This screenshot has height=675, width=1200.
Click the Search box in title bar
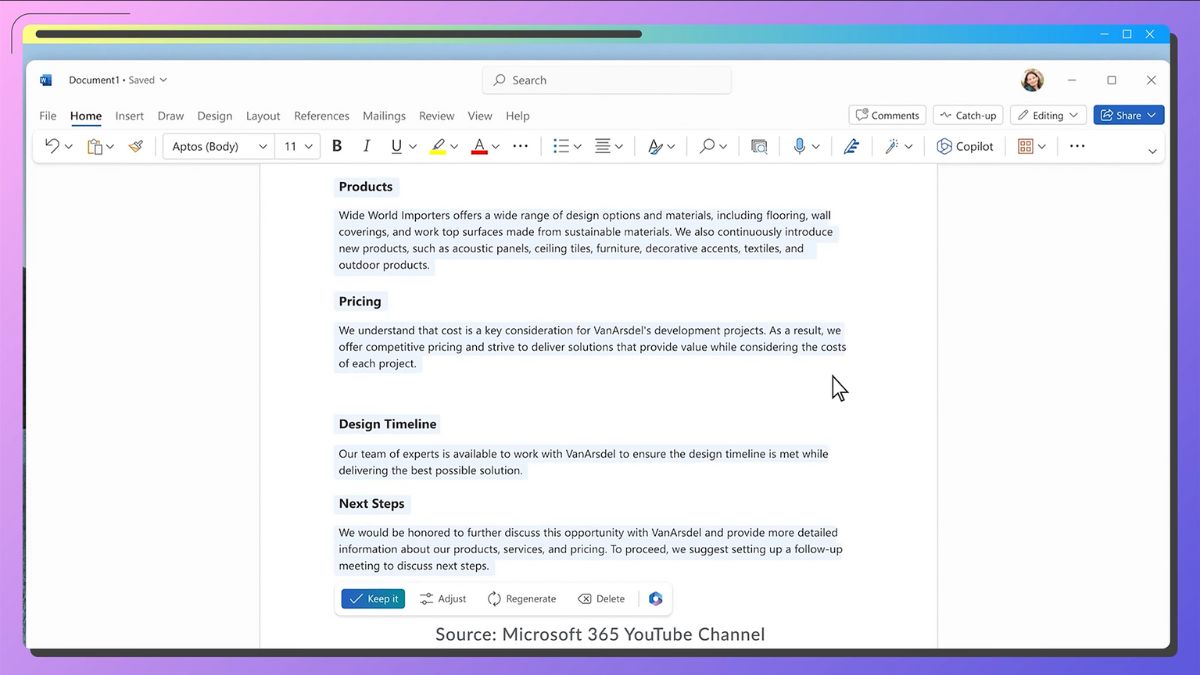point(606,80)
